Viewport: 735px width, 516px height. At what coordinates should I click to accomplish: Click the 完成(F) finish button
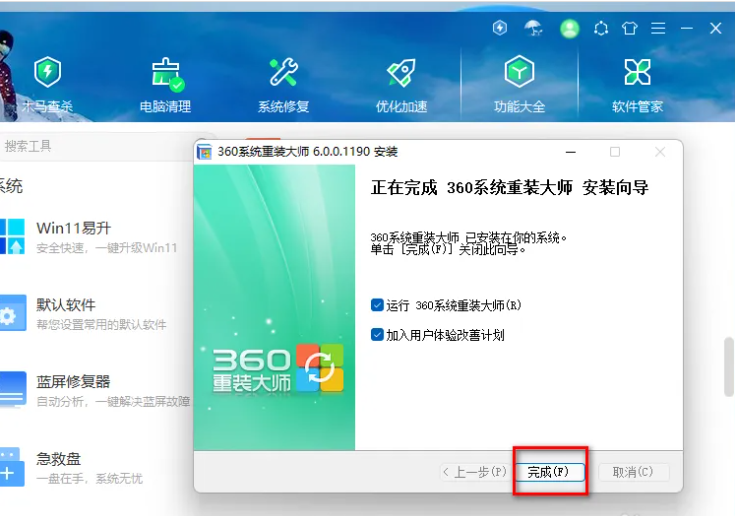[549, 472]
